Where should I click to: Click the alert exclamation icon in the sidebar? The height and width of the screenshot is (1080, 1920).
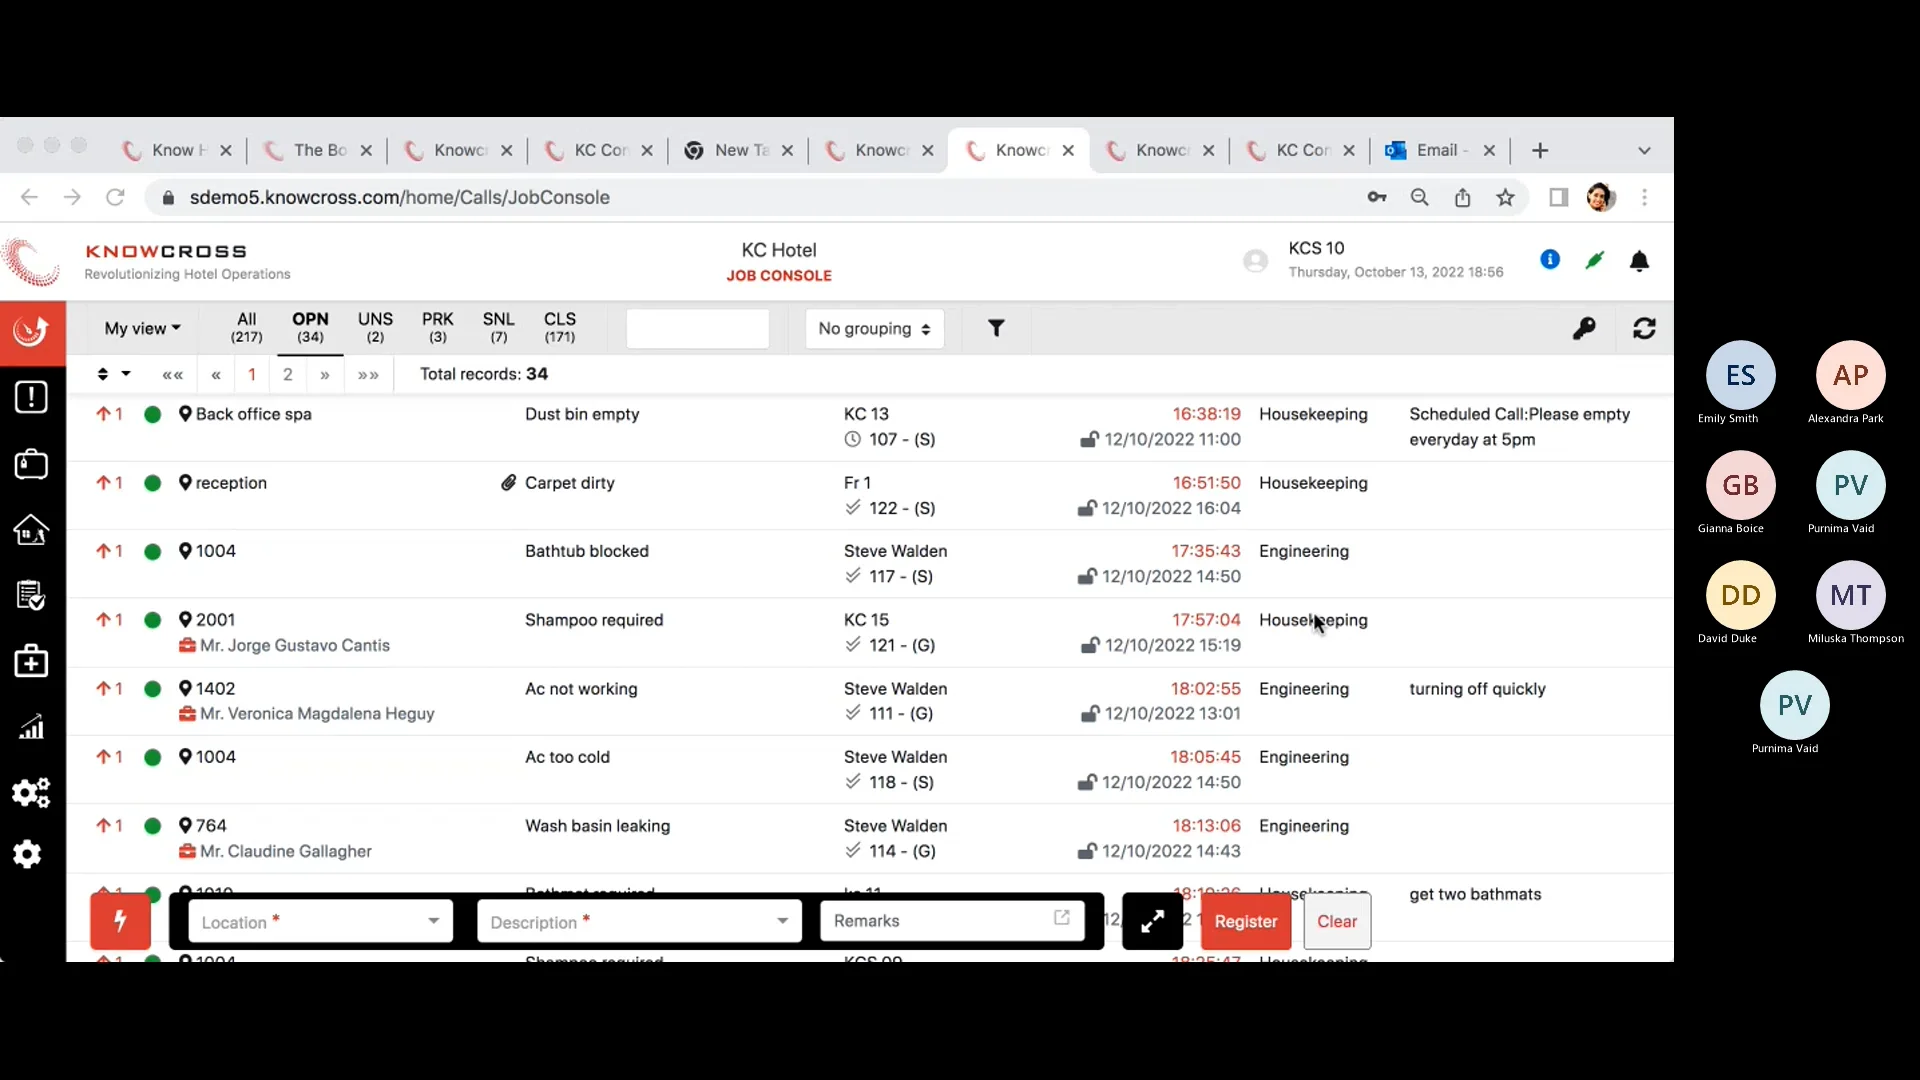(31, 397)
